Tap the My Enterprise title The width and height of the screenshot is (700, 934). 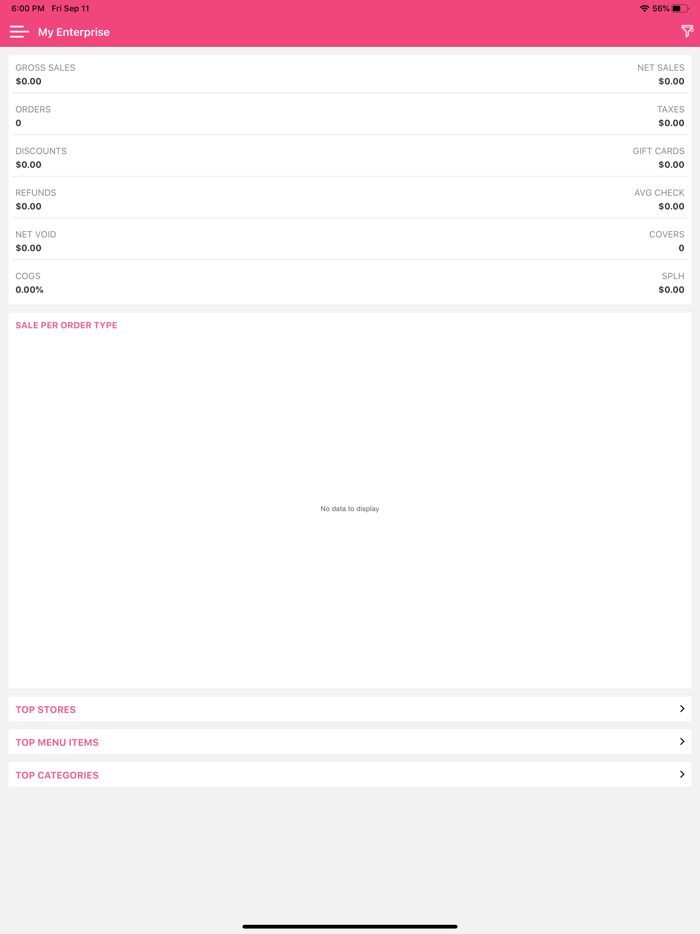click(73, 31)
